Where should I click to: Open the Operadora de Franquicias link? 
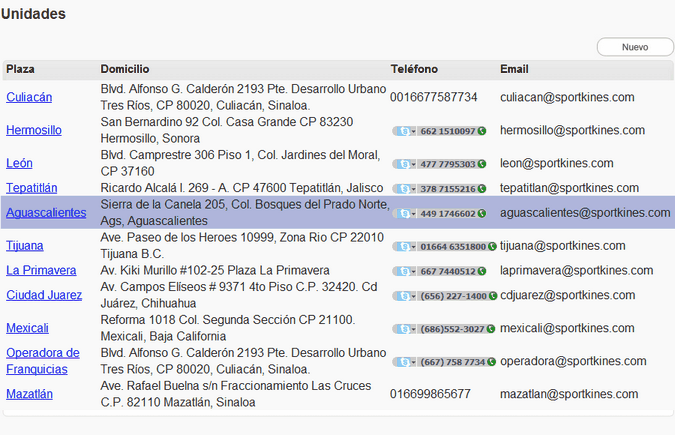tap(42, 361)
